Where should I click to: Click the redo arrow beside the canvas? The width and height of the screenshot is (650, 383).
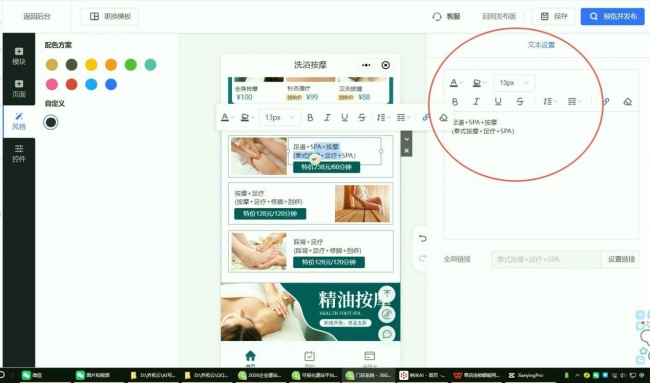pos(422,259)
